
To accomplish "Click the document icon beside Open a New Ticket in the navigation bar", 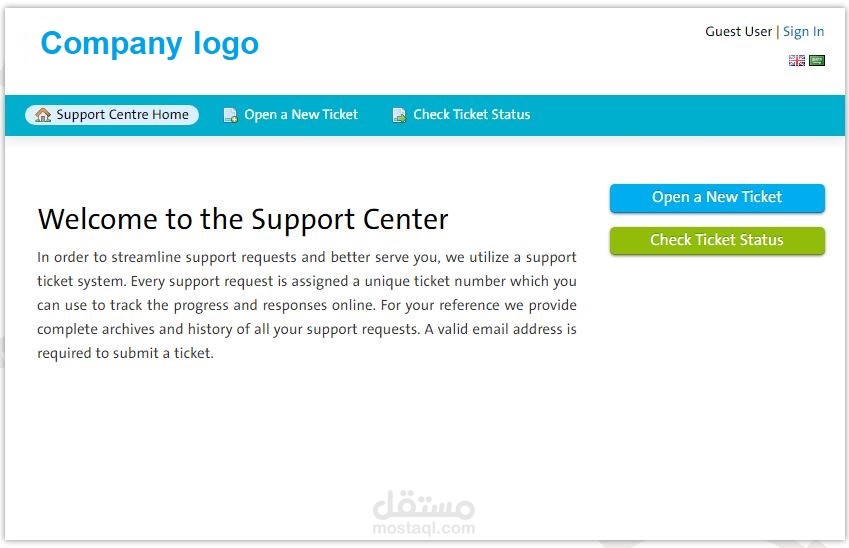I will pos(231,115).
